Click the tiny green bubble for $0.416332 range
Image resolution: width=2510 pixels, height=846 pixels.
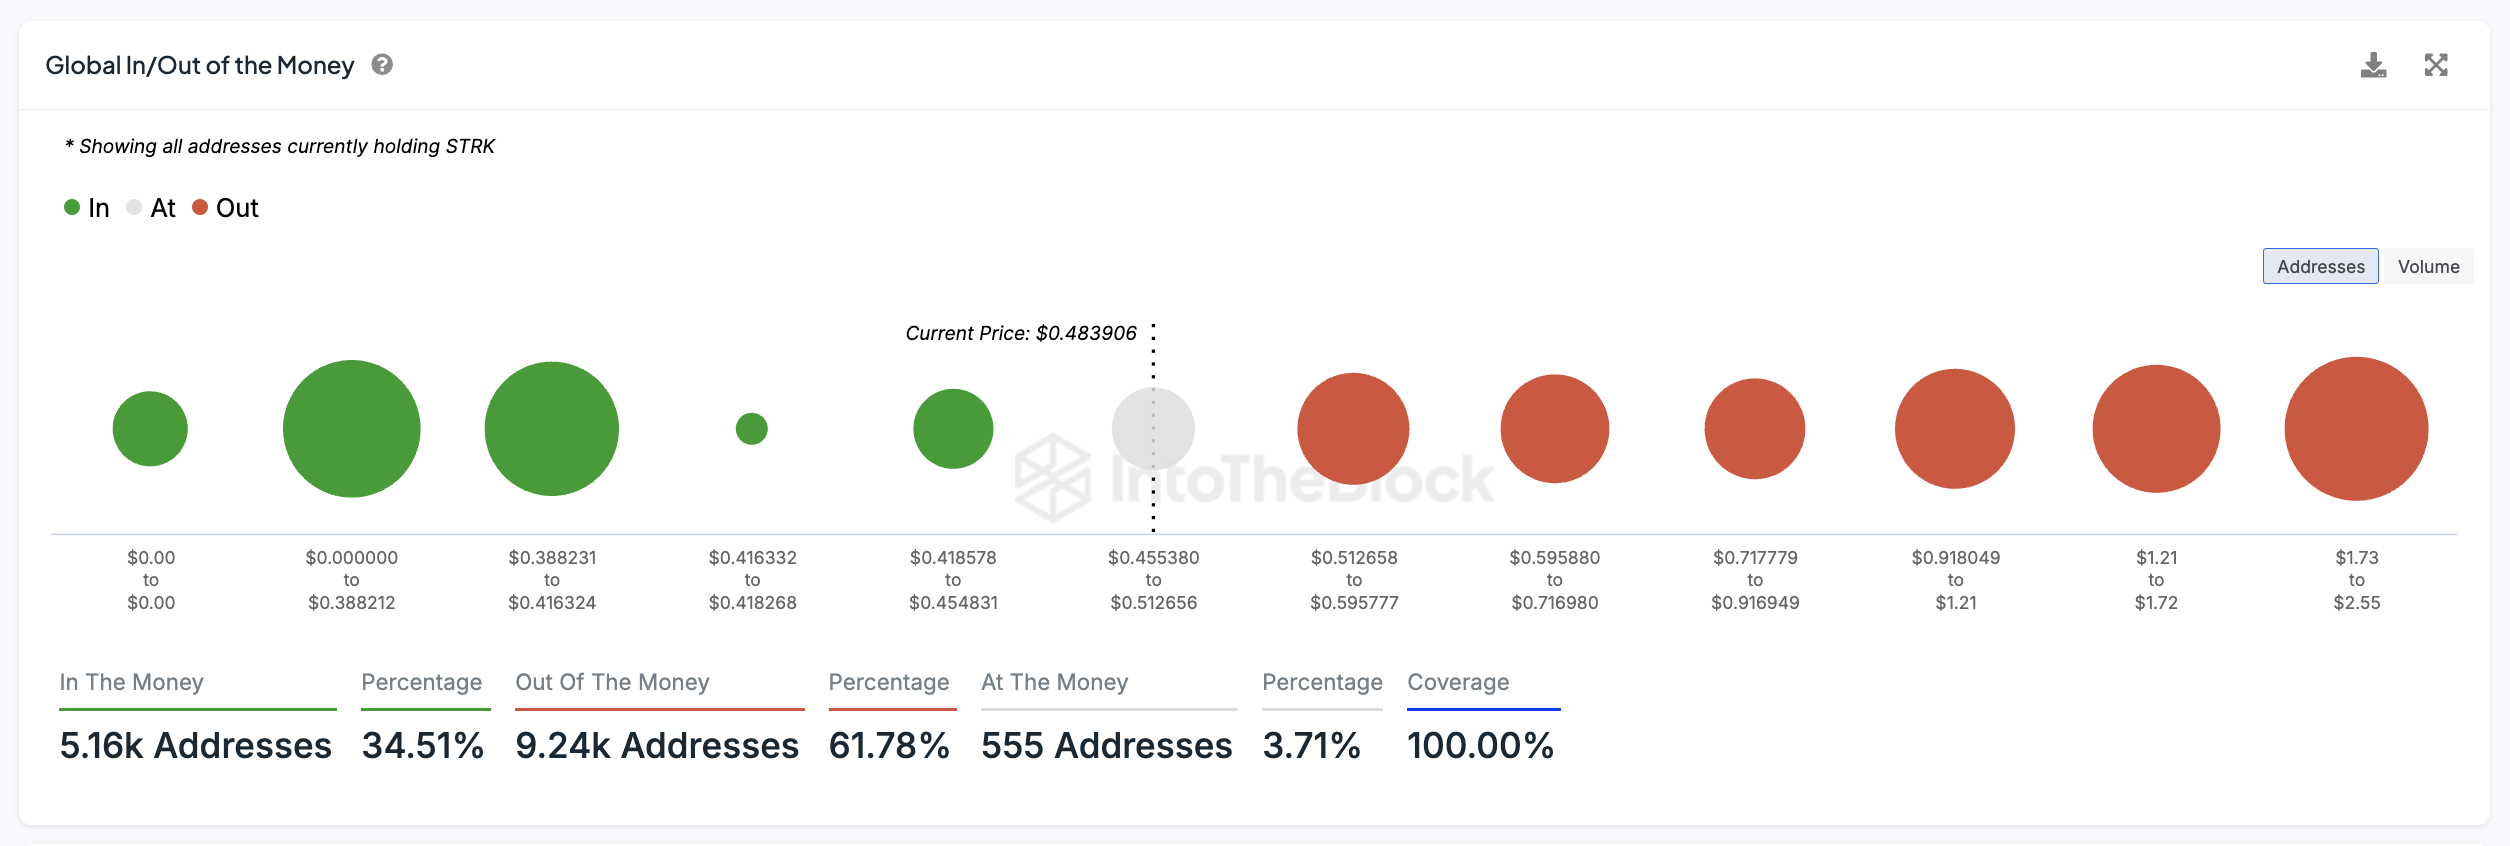(x=752, y=429)
